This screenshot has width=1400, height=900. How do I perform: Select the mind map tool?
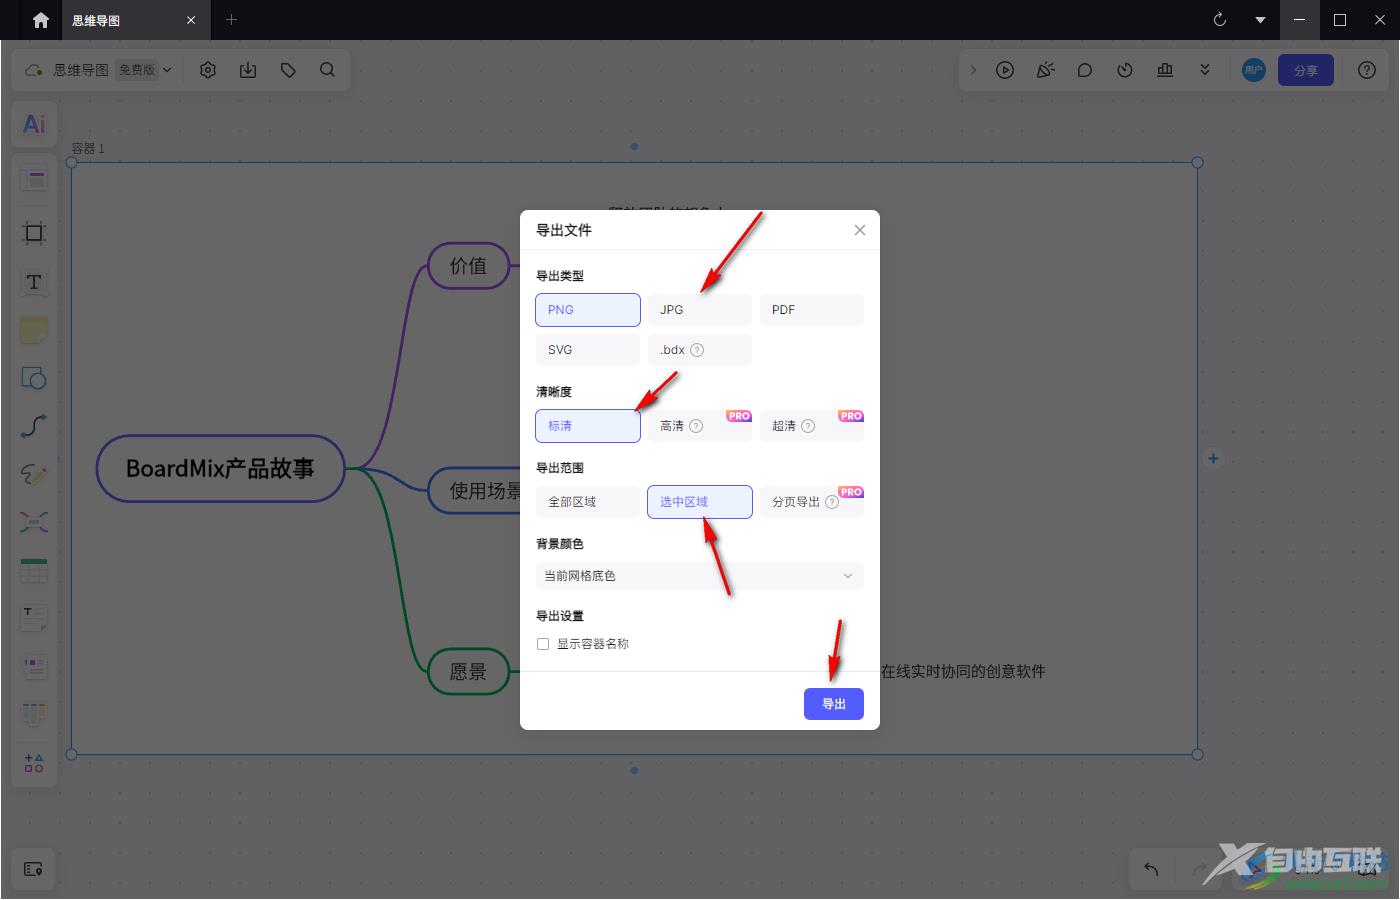[x=34, y=522]
